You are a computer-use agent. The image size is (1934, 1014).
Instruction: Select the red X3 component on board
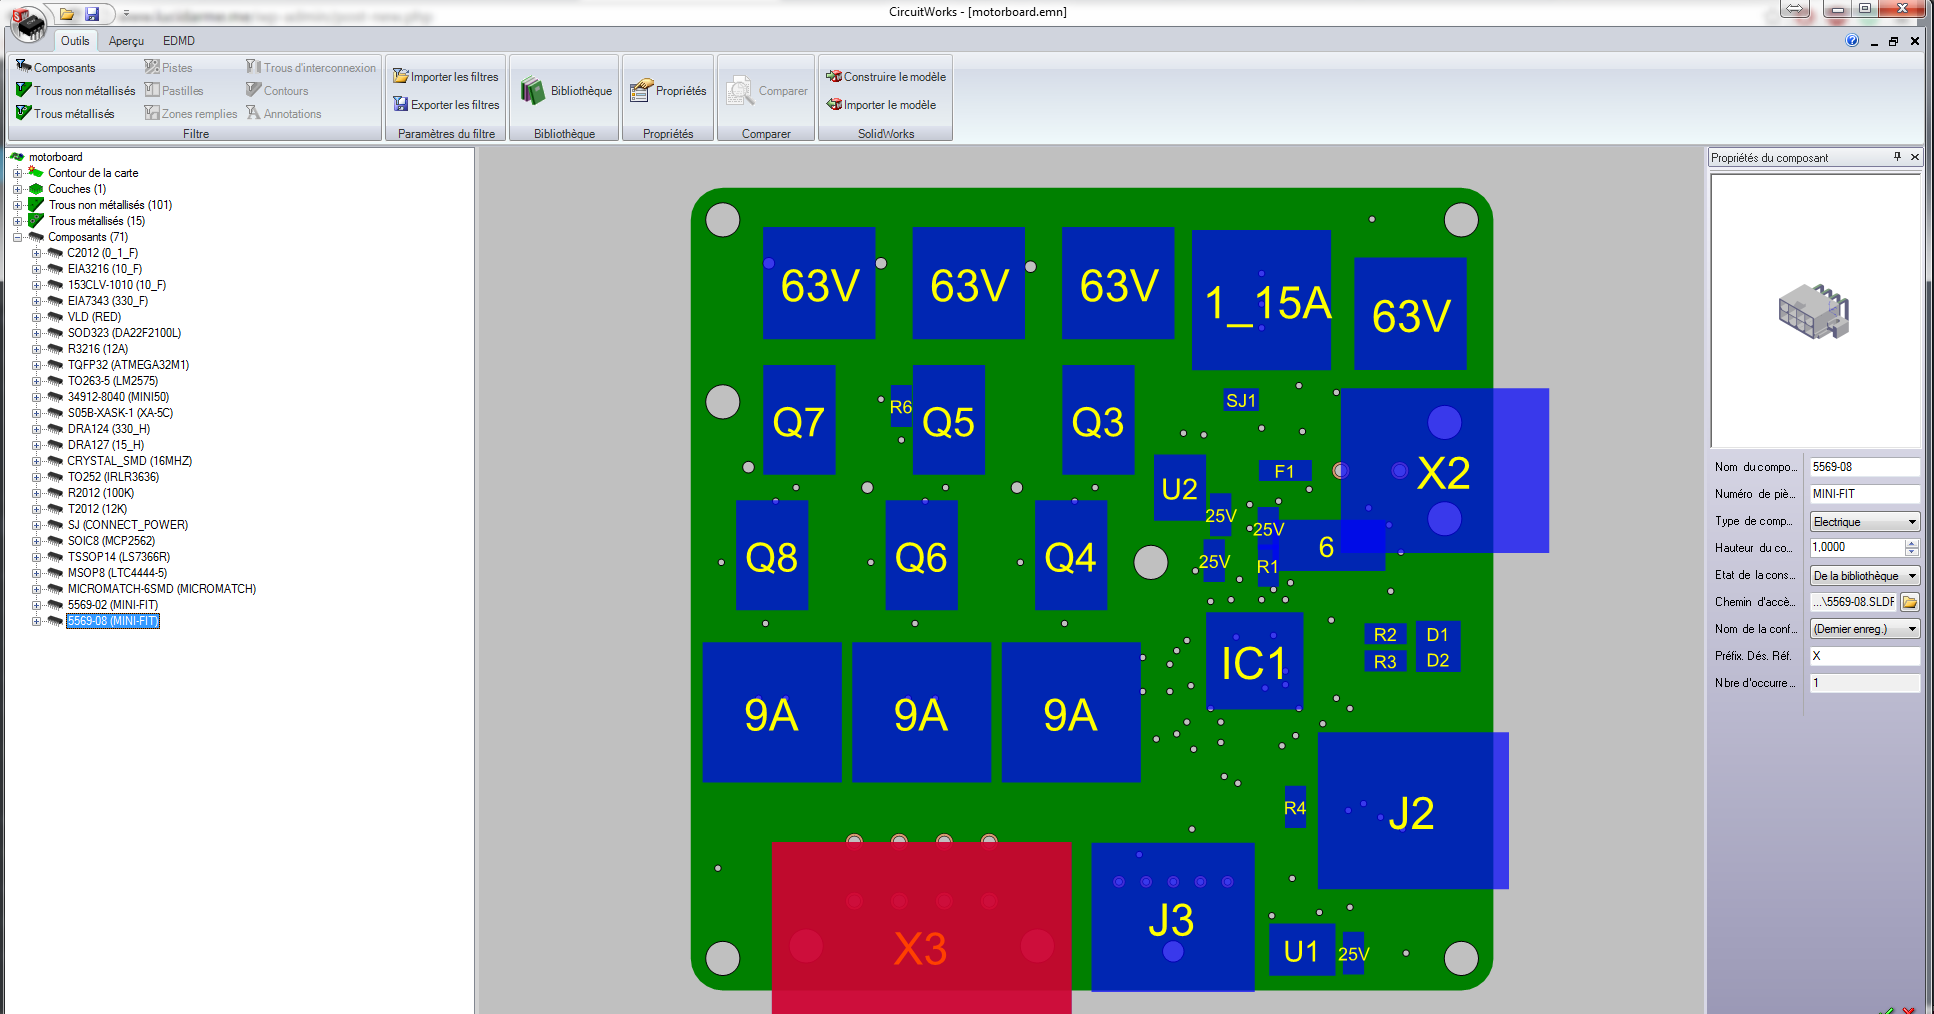[920, 926]
